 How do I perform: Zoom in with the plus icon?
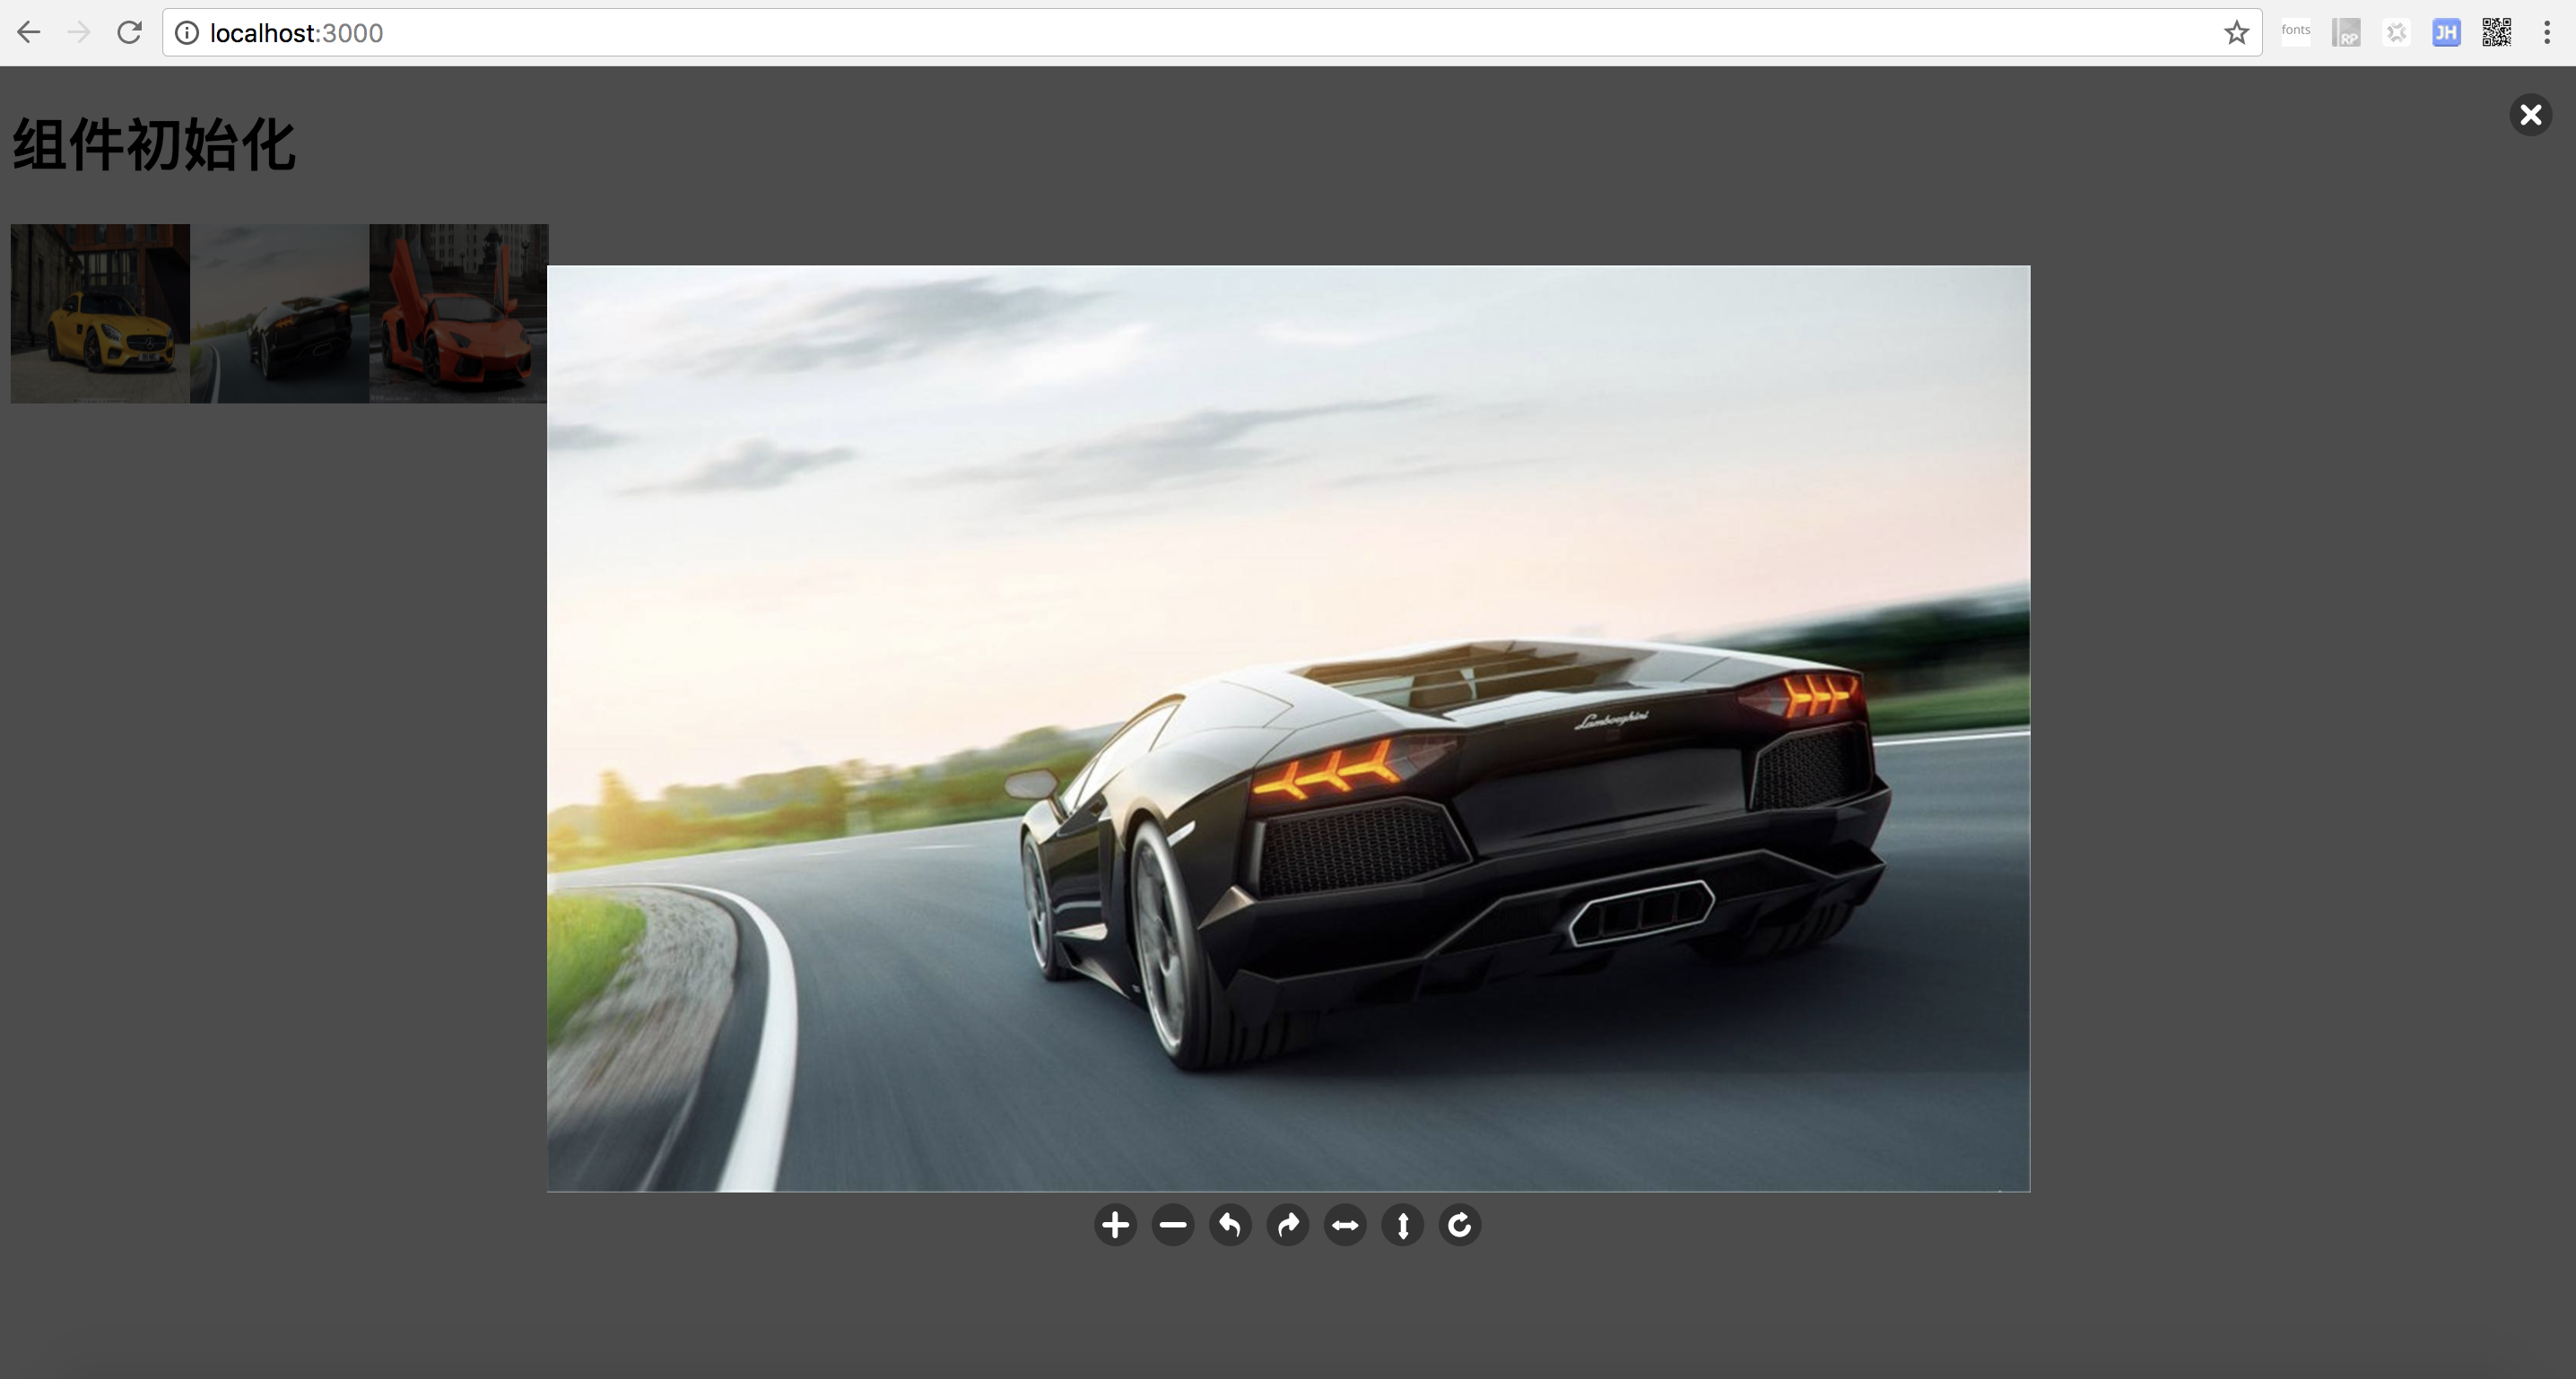point(1115,1225)
